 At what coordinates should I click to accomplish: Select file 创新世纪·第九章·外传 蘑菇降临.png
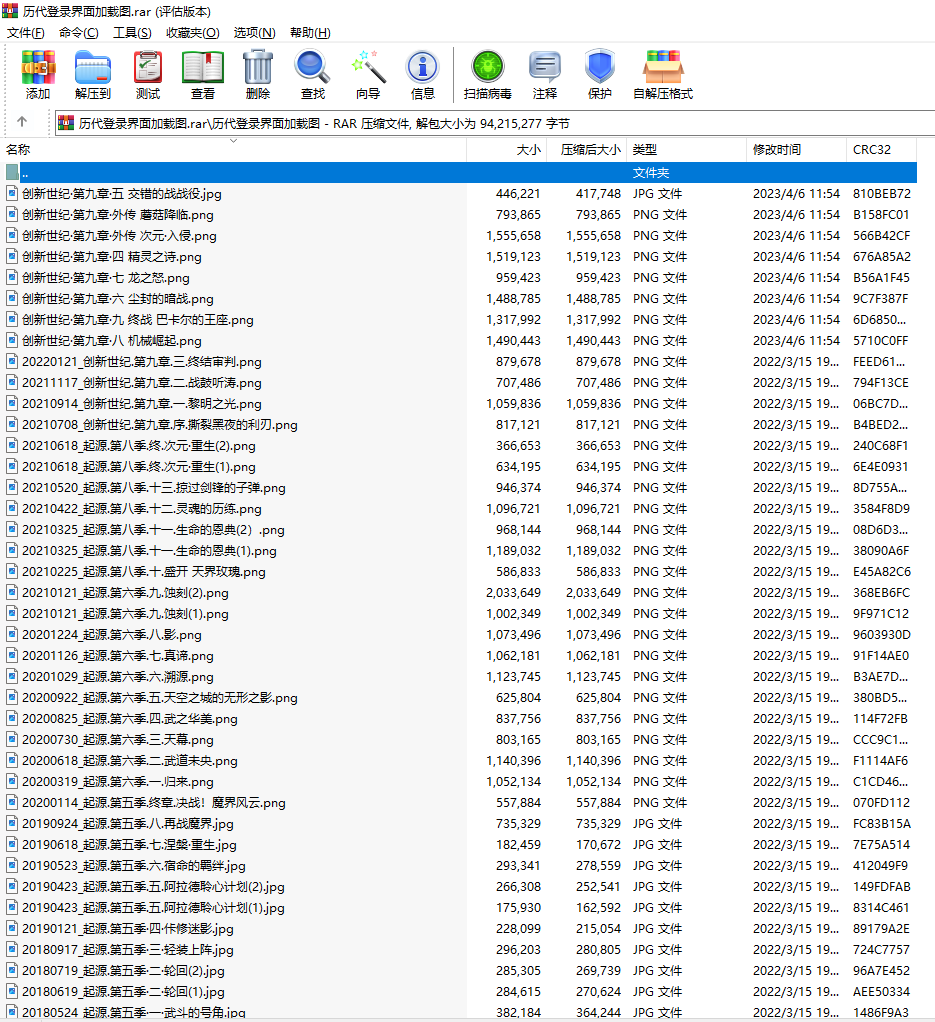click(x=117, y=214)
